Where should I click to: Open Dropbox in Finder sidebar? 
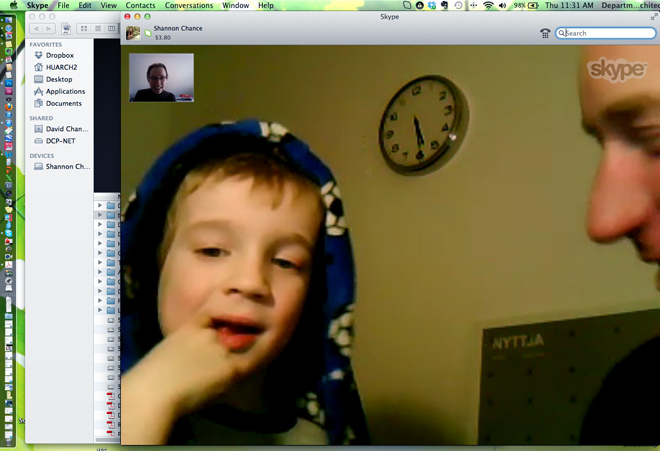click(x=59, y=55)
